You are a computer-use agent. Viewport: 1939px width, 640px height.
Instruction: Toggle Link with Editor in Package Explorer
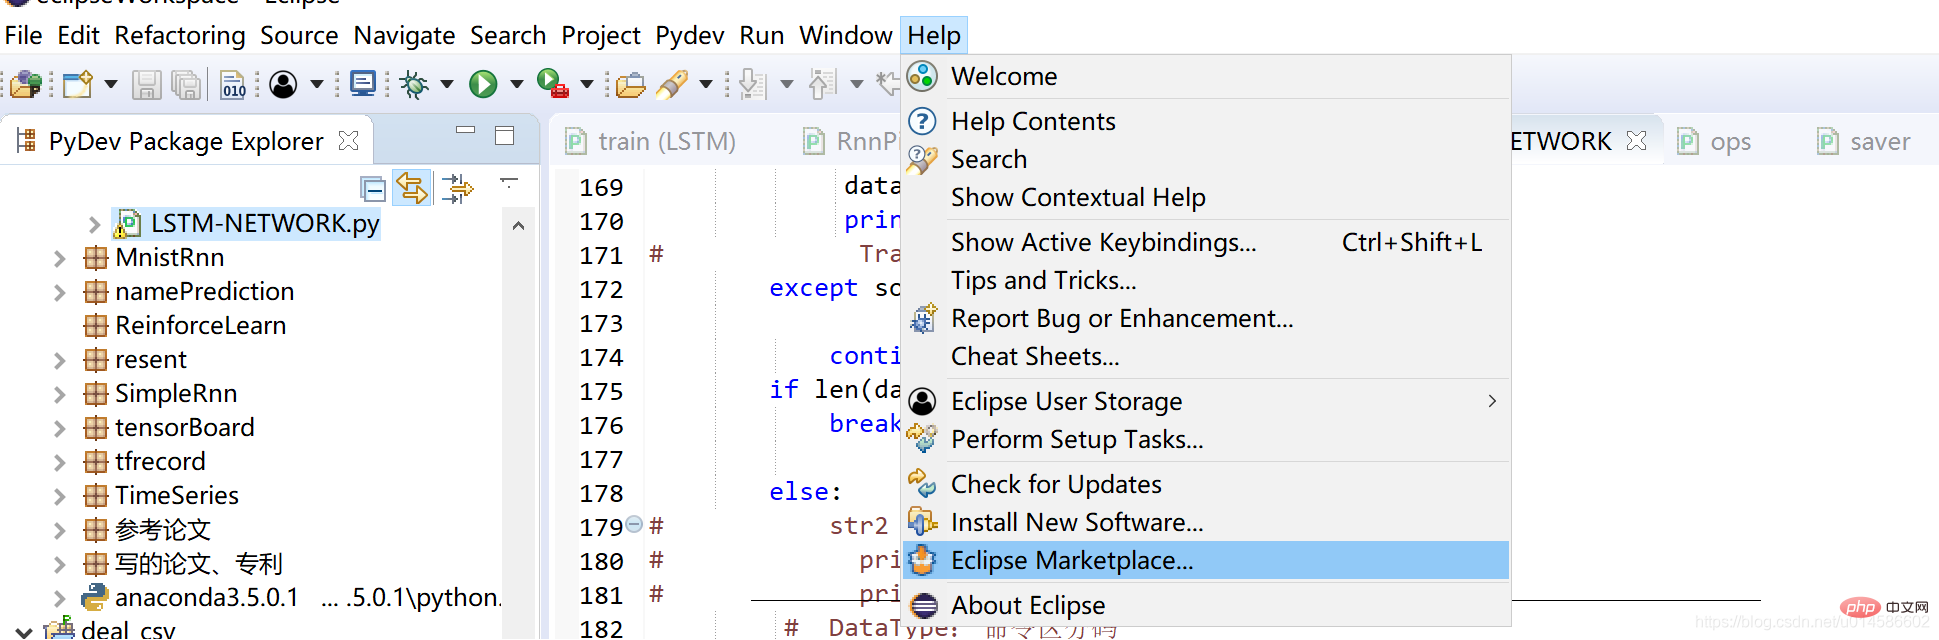(x=412, y=188)
